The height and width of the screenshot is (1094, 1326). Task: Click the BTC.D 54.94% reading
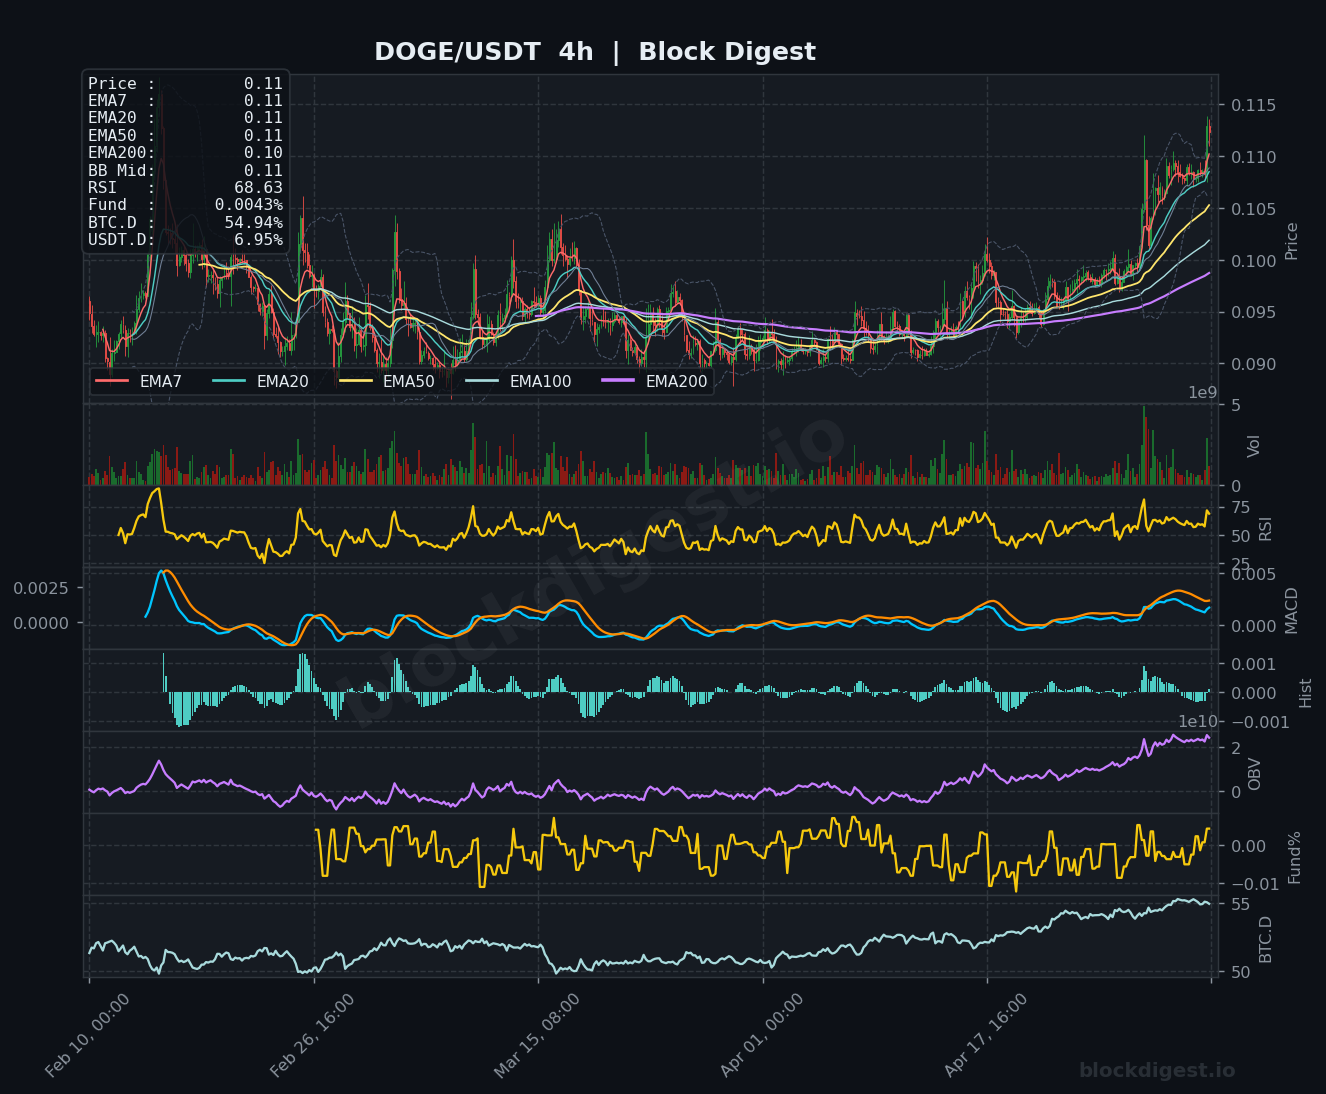tap(185, 223)
